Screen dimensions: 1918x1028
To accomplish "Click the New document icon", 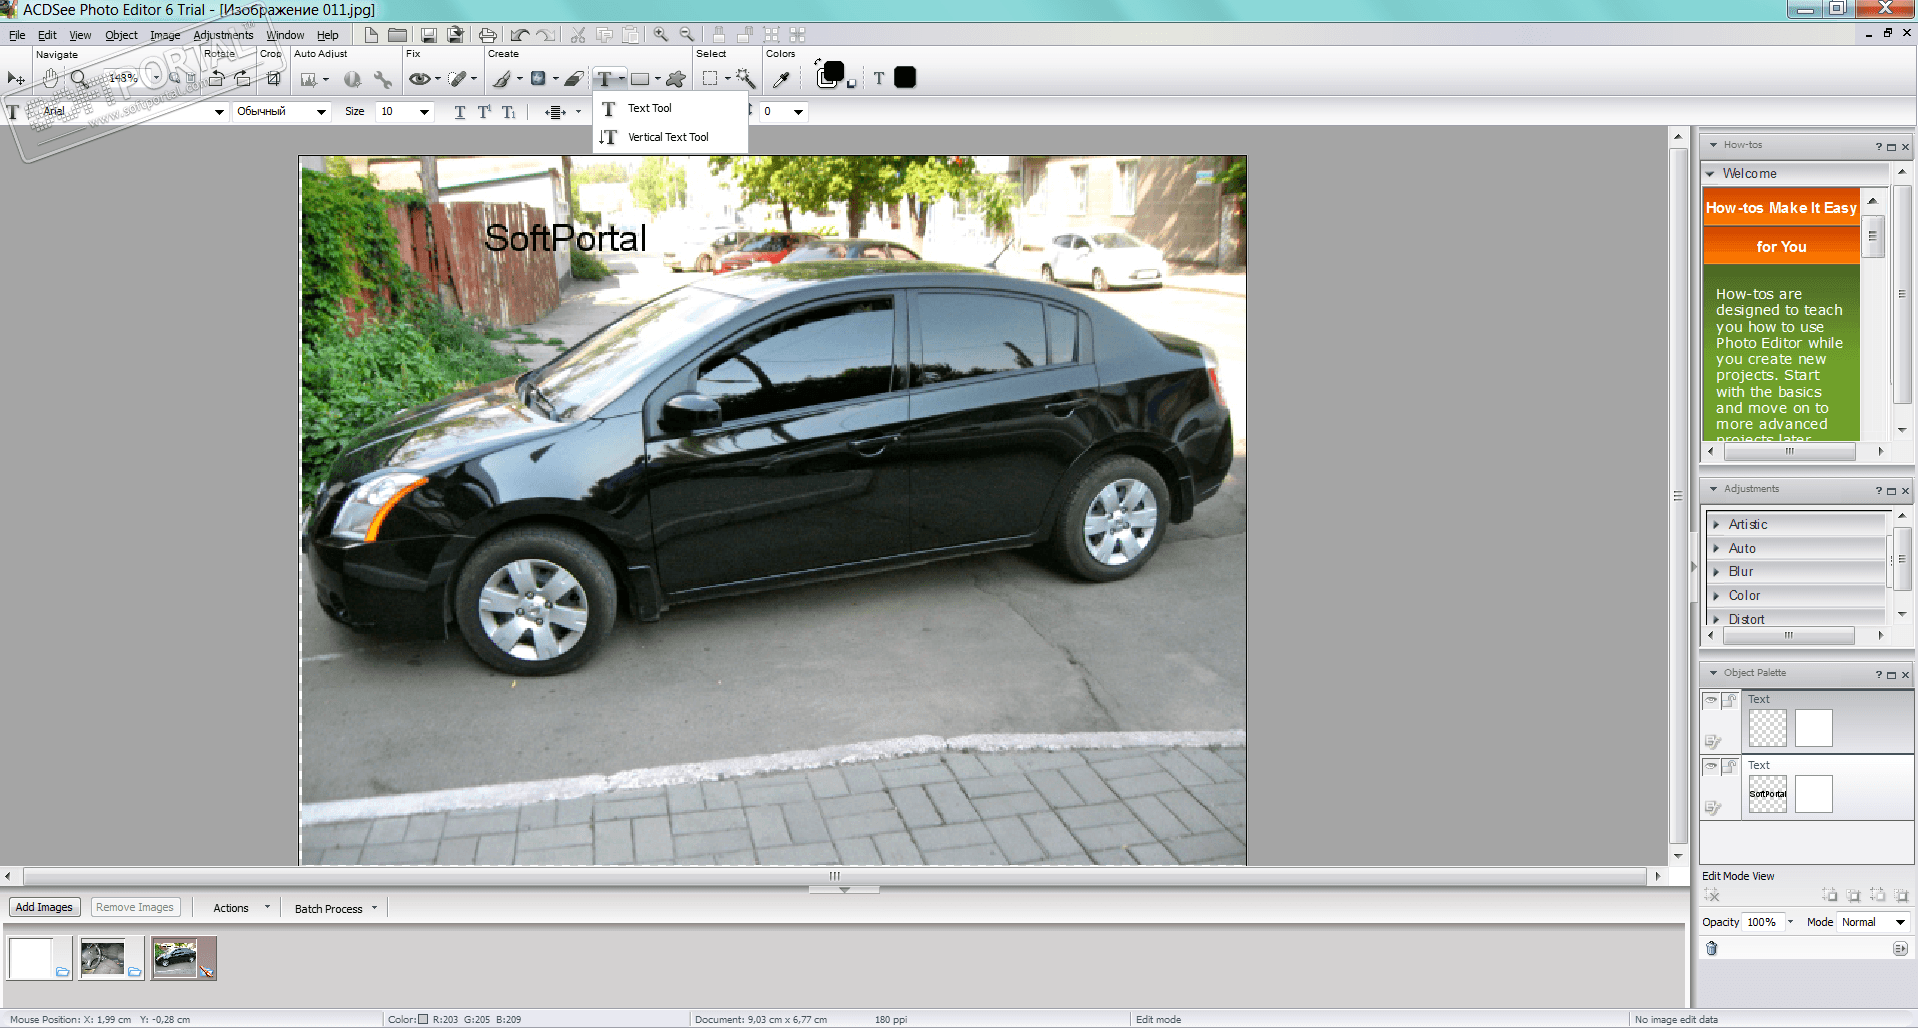I will click(x=371, y=35).
